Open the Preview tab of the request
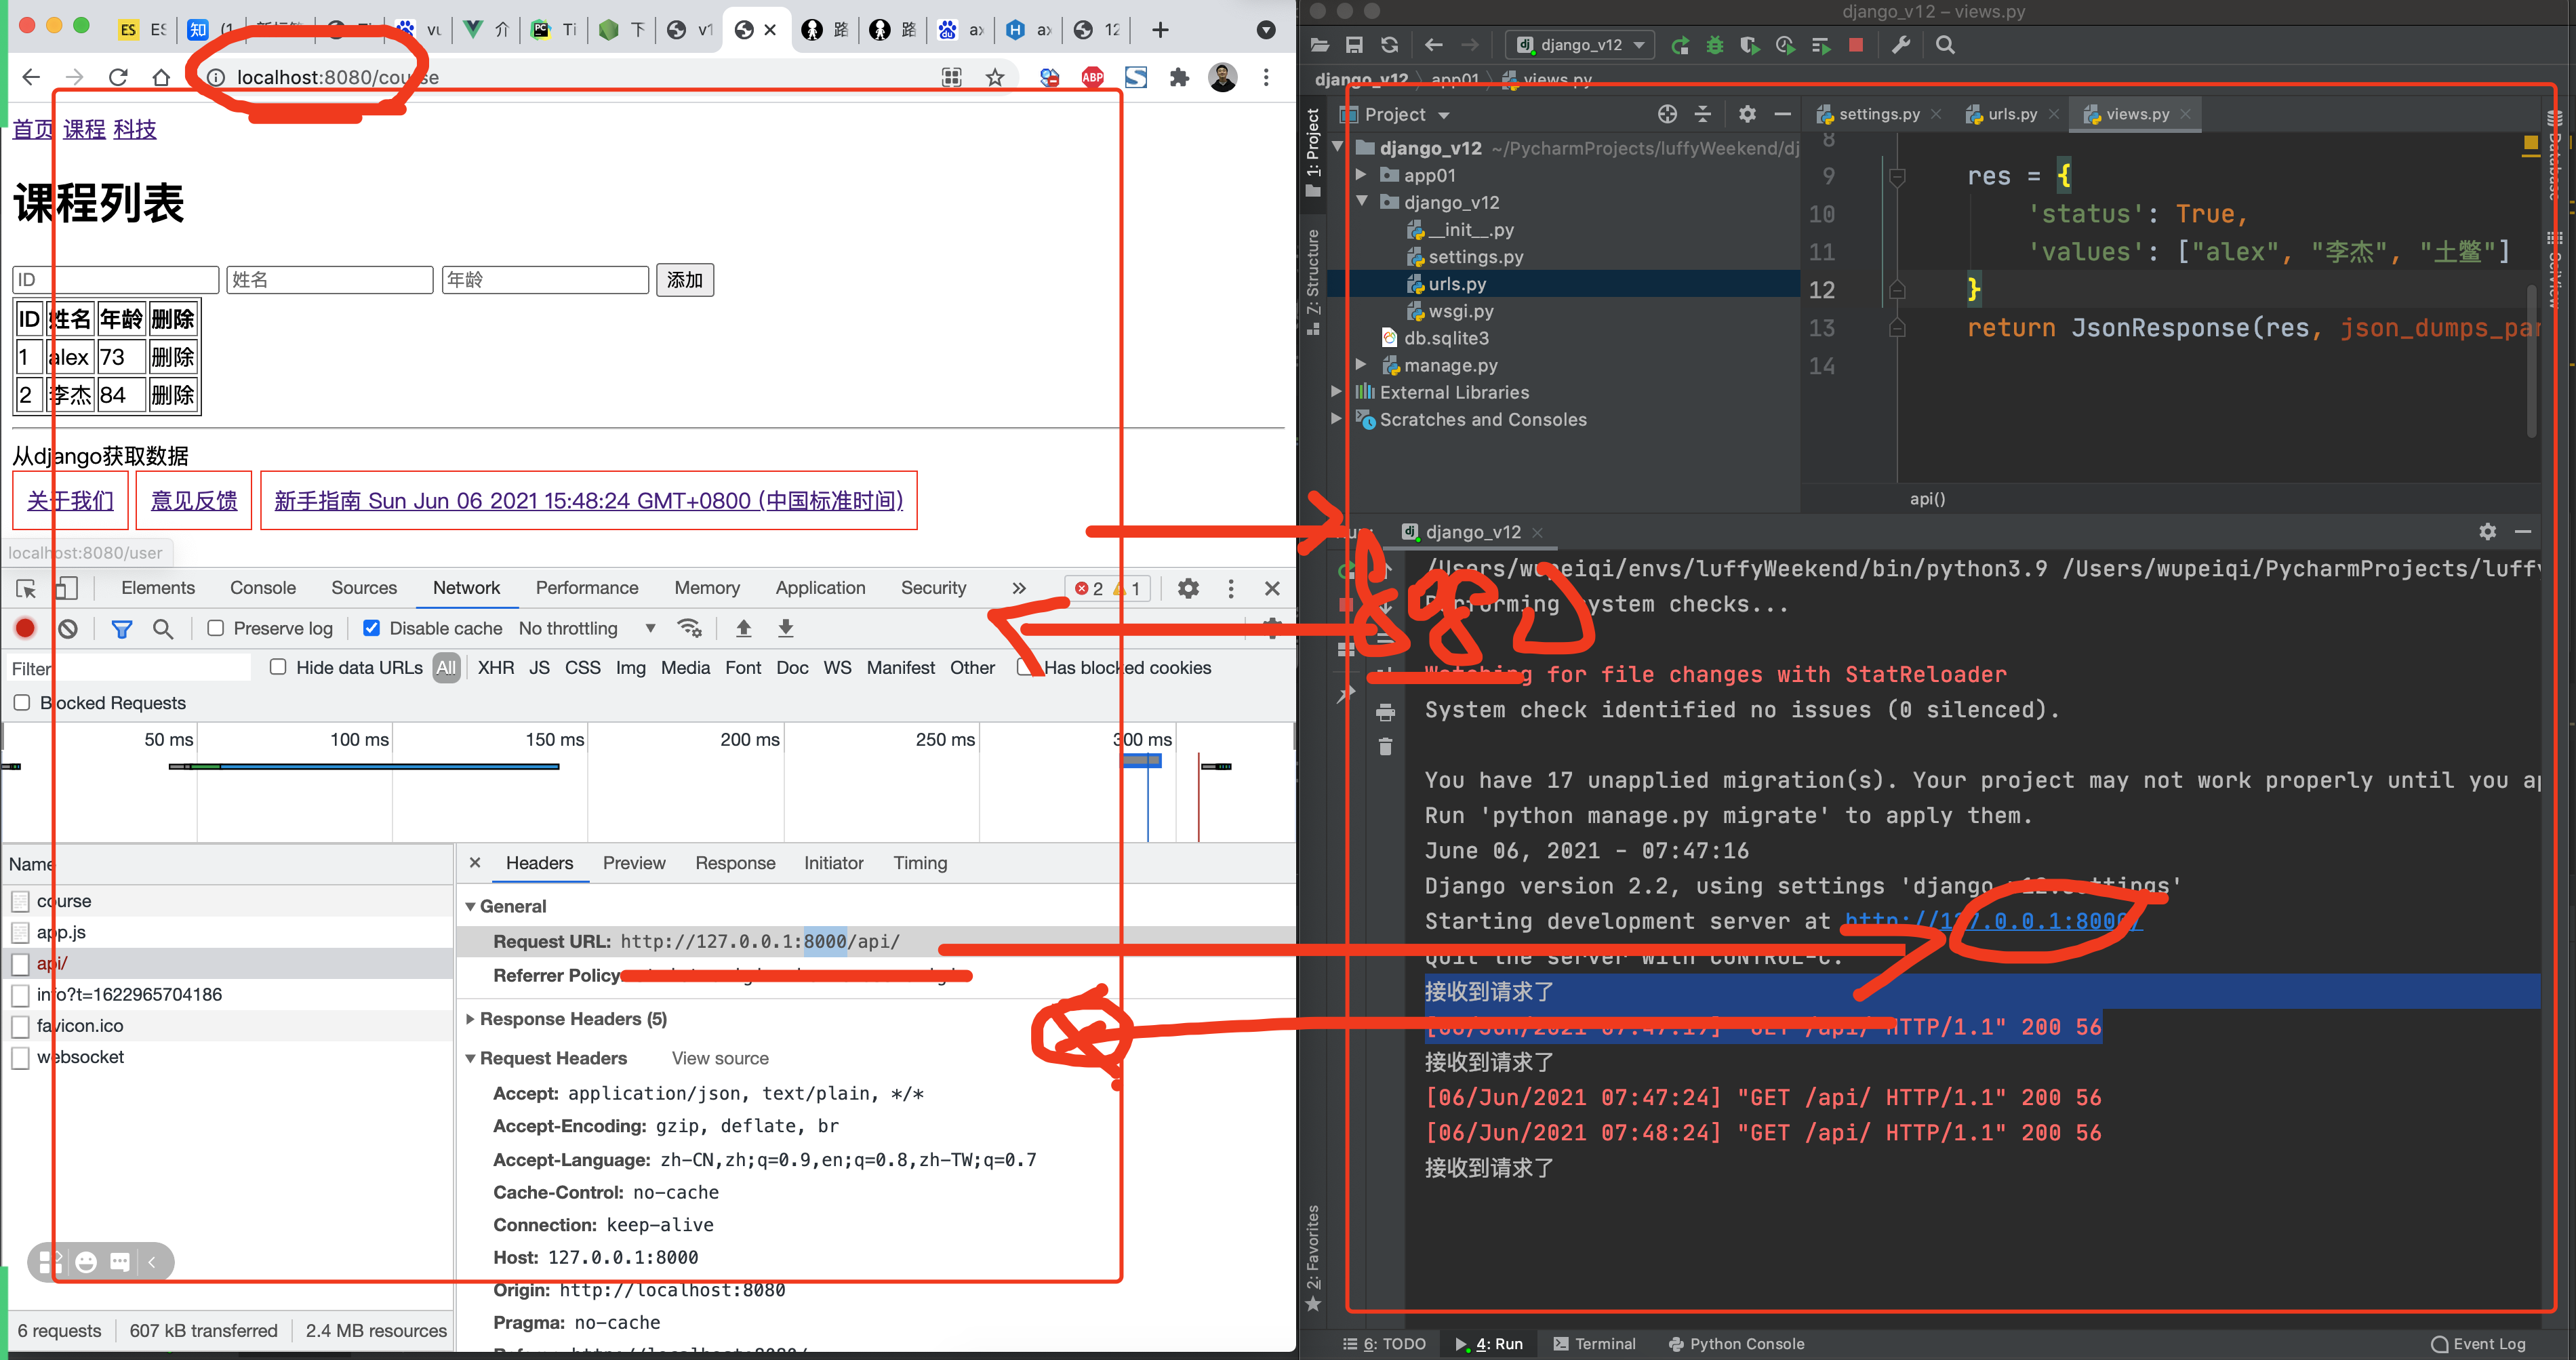2576x1360 pixels. click(x=634, y=863)
